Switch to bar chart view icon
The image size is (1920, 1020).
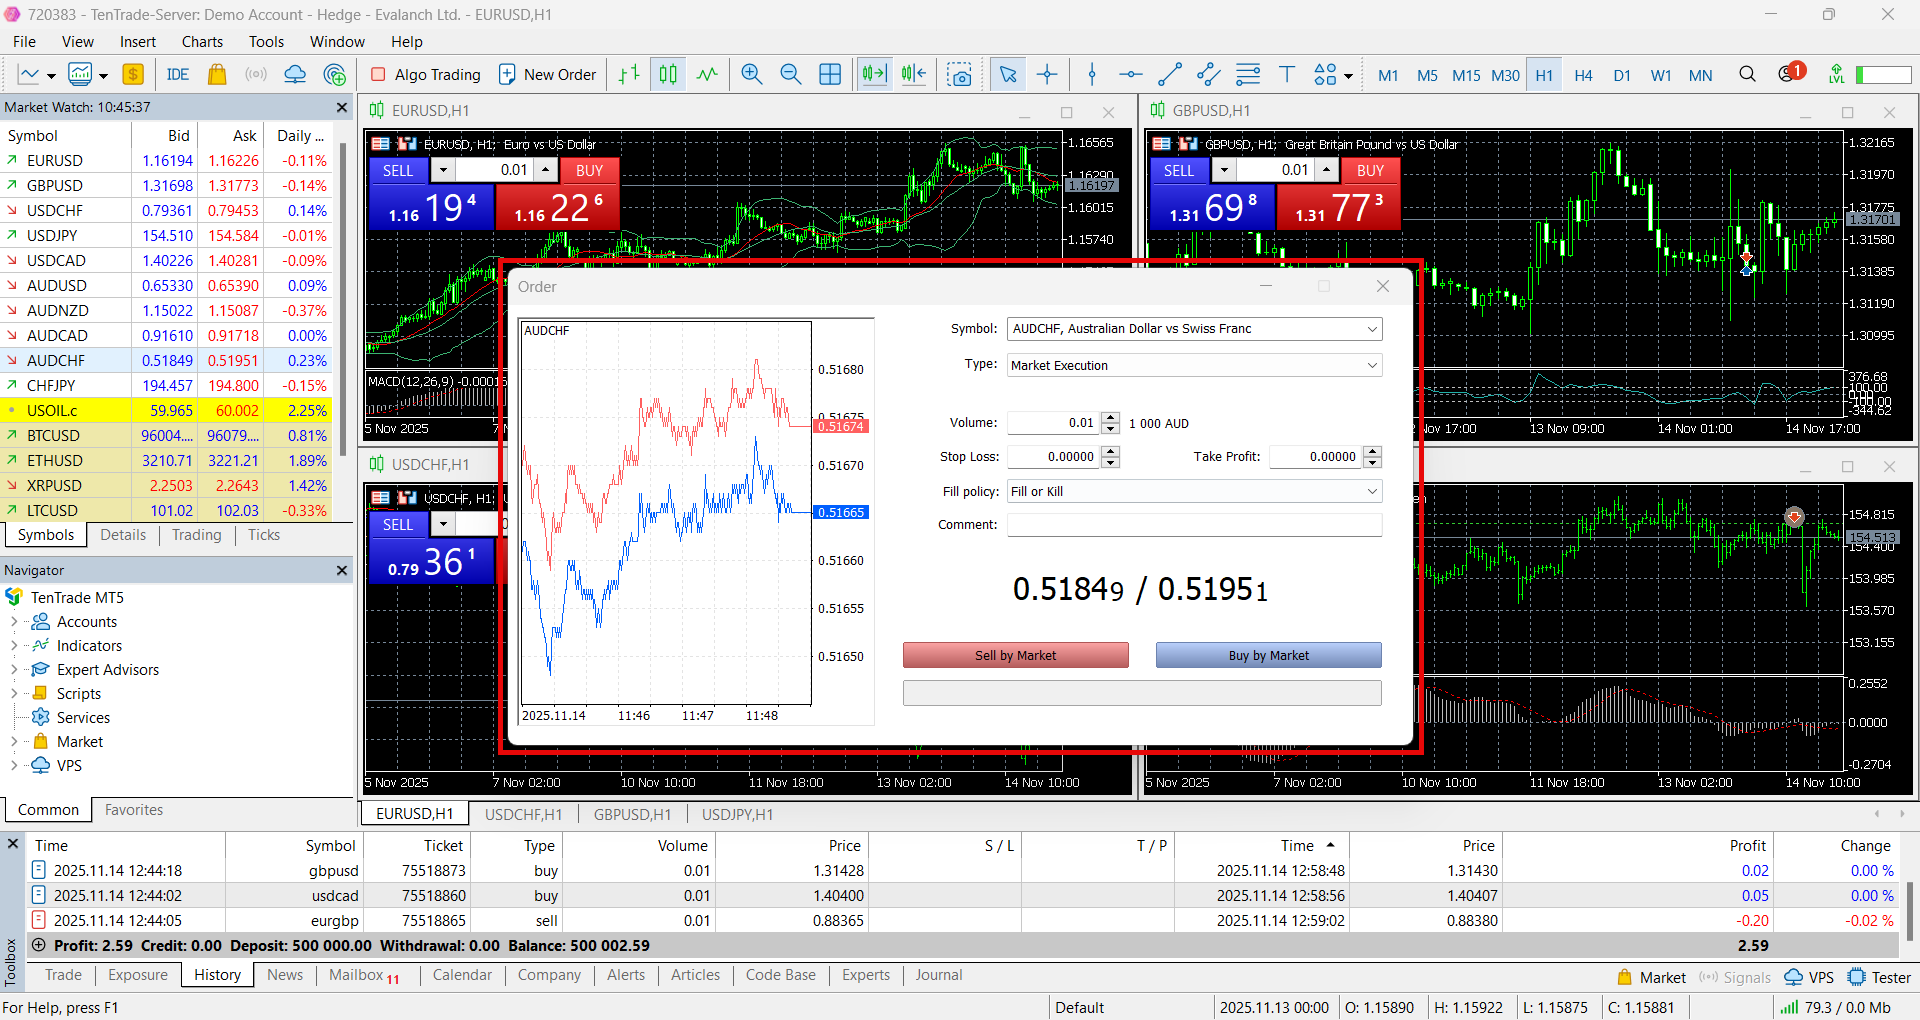tap(629, 74)
